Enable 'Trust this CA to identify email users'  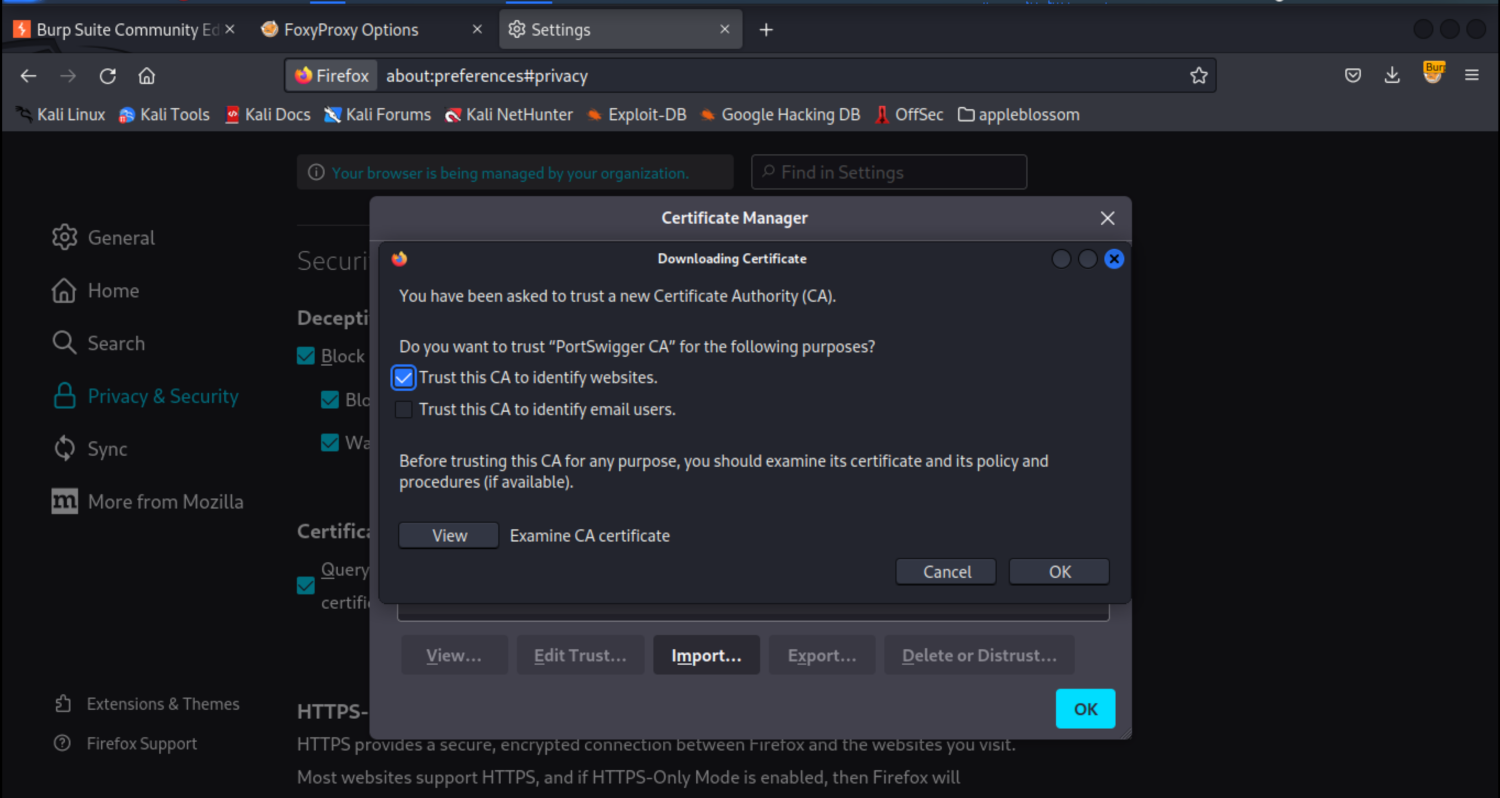[404, 409]
